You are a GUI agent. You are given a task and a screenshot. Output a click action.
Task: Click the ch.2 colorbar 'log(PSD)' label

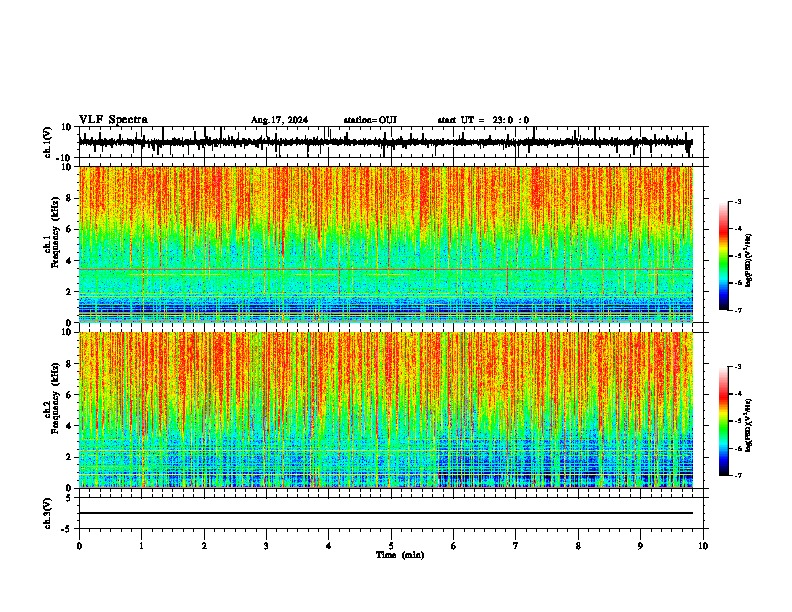748,426
